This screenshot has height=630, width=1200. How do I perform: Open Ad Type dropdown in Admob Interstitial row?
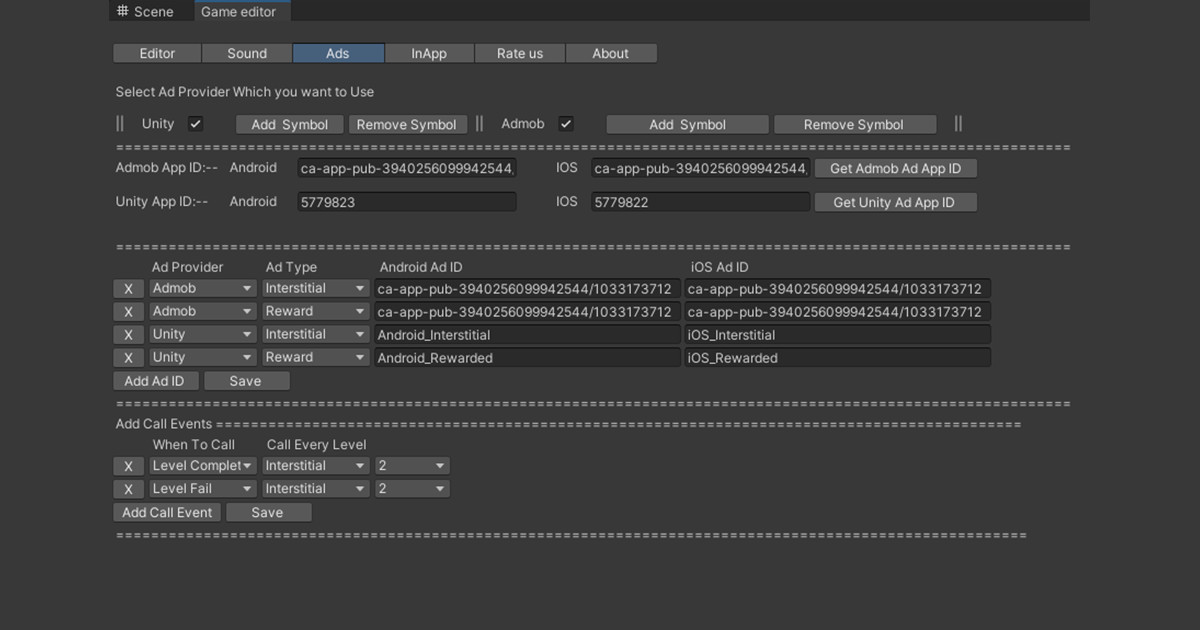(x=316, y=288)
